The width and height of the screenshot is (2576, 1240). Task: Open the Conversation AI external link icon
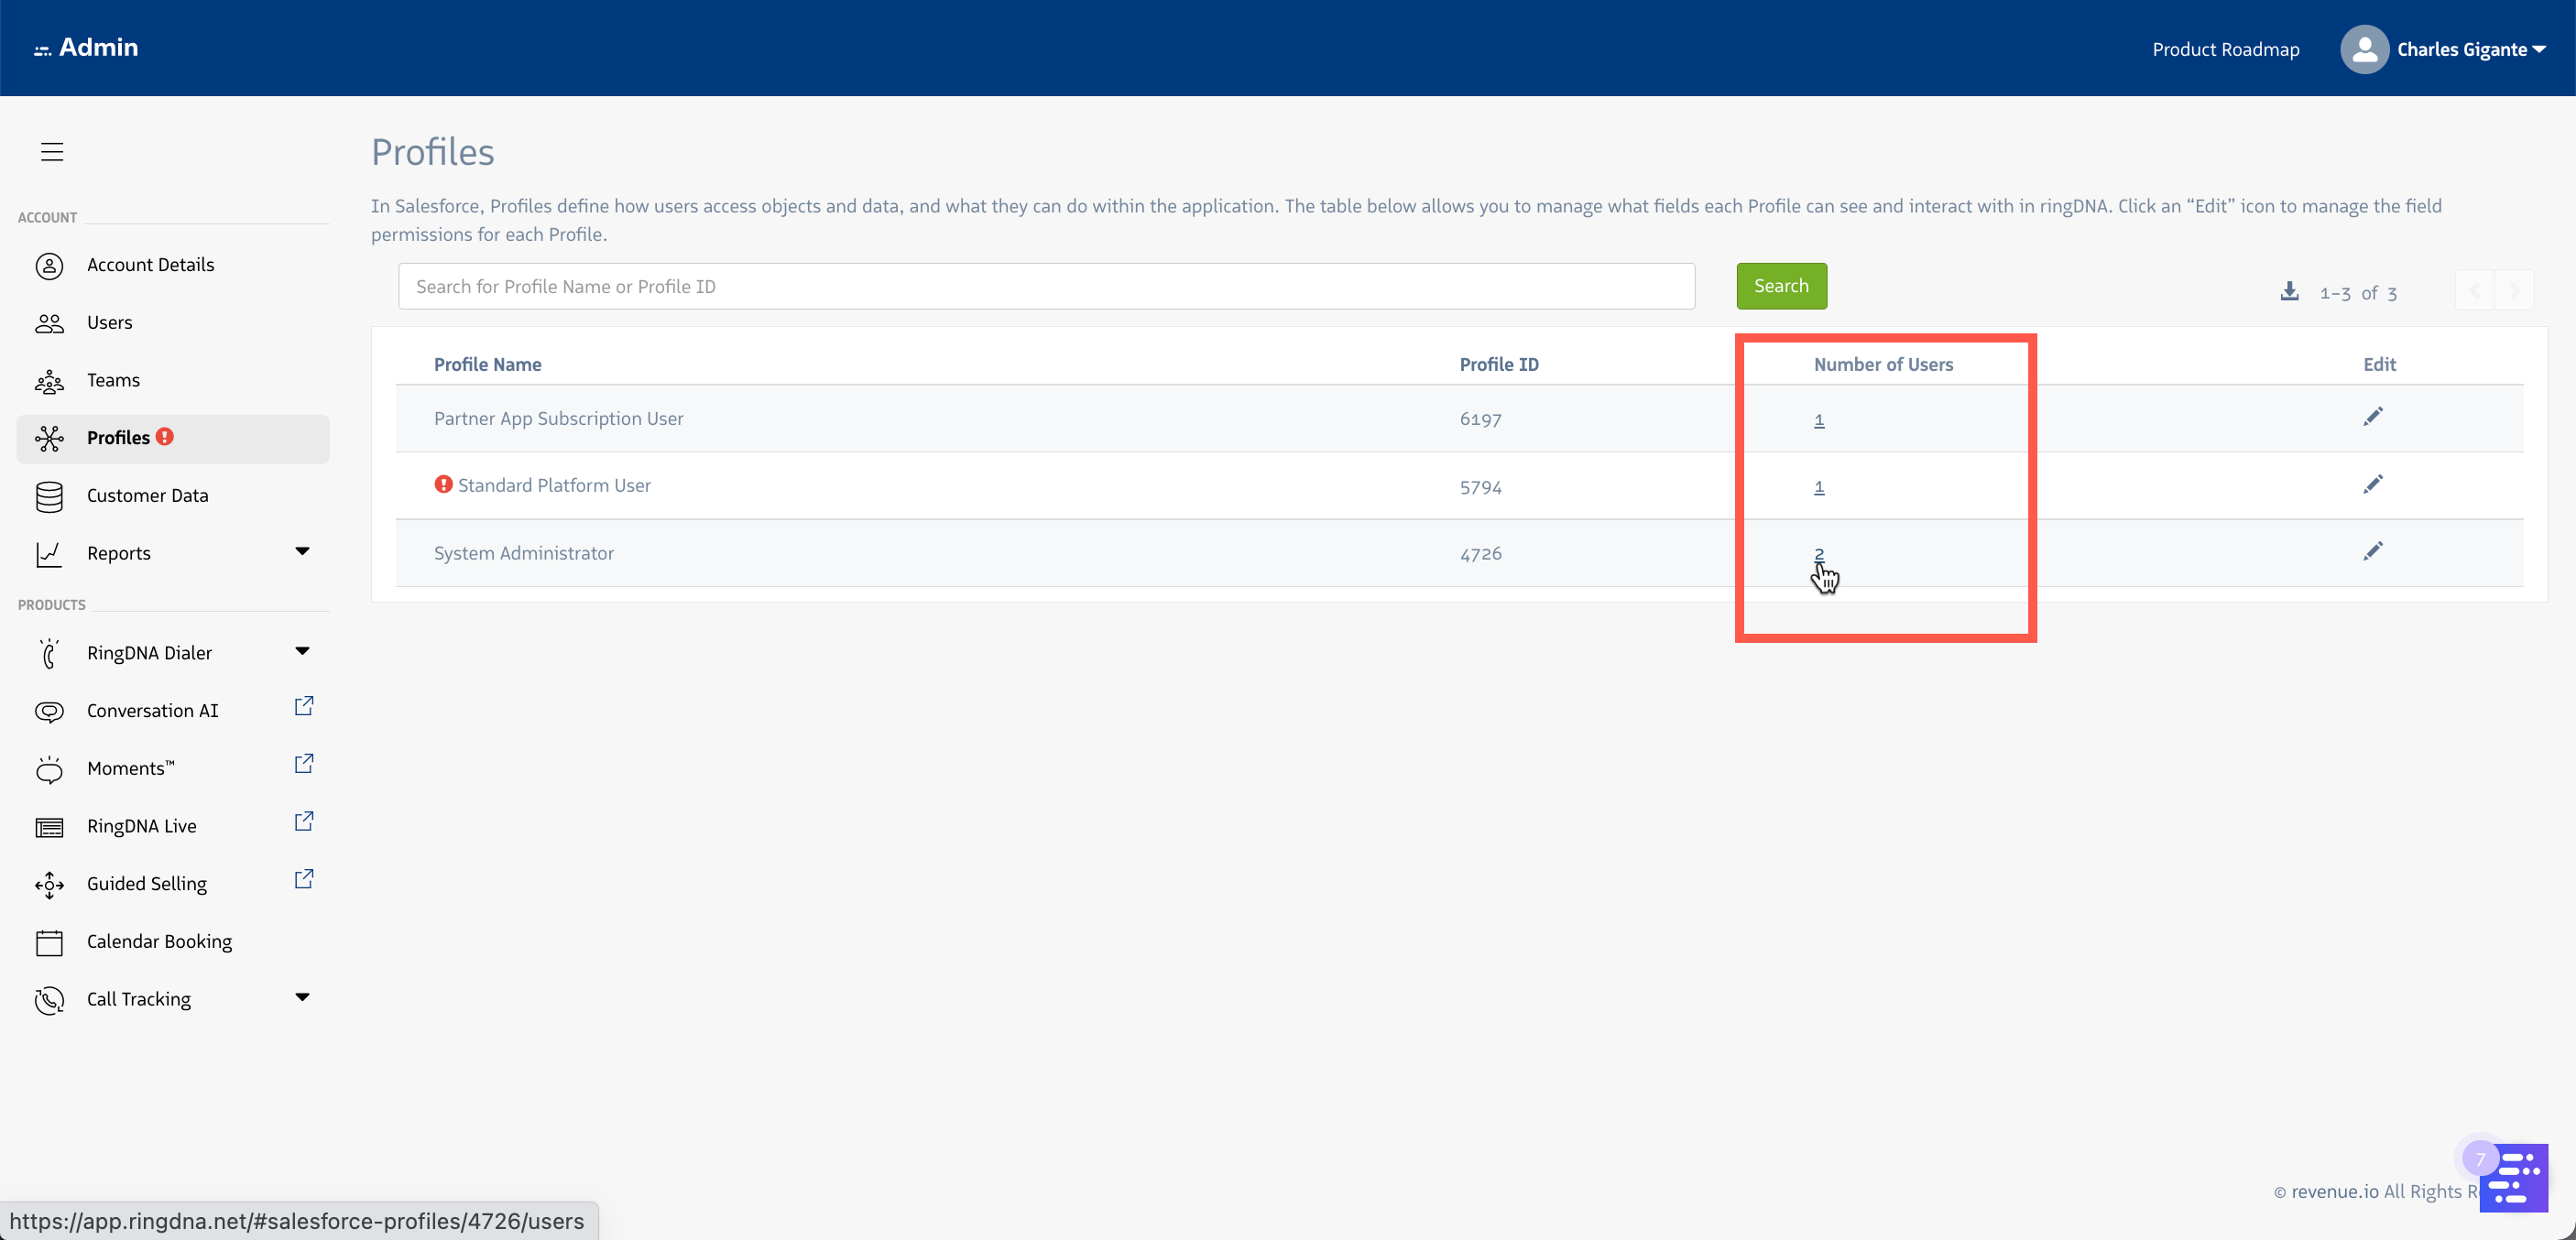coord(304,707)
